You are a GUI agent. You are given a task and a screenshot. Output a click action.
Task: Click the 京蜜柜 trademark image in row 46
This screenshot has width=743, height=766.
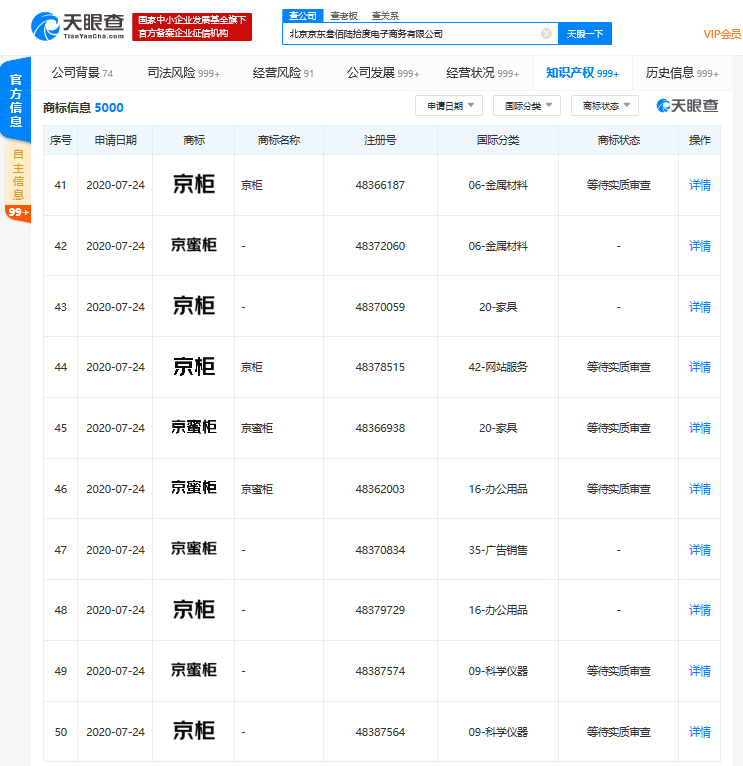194,488
